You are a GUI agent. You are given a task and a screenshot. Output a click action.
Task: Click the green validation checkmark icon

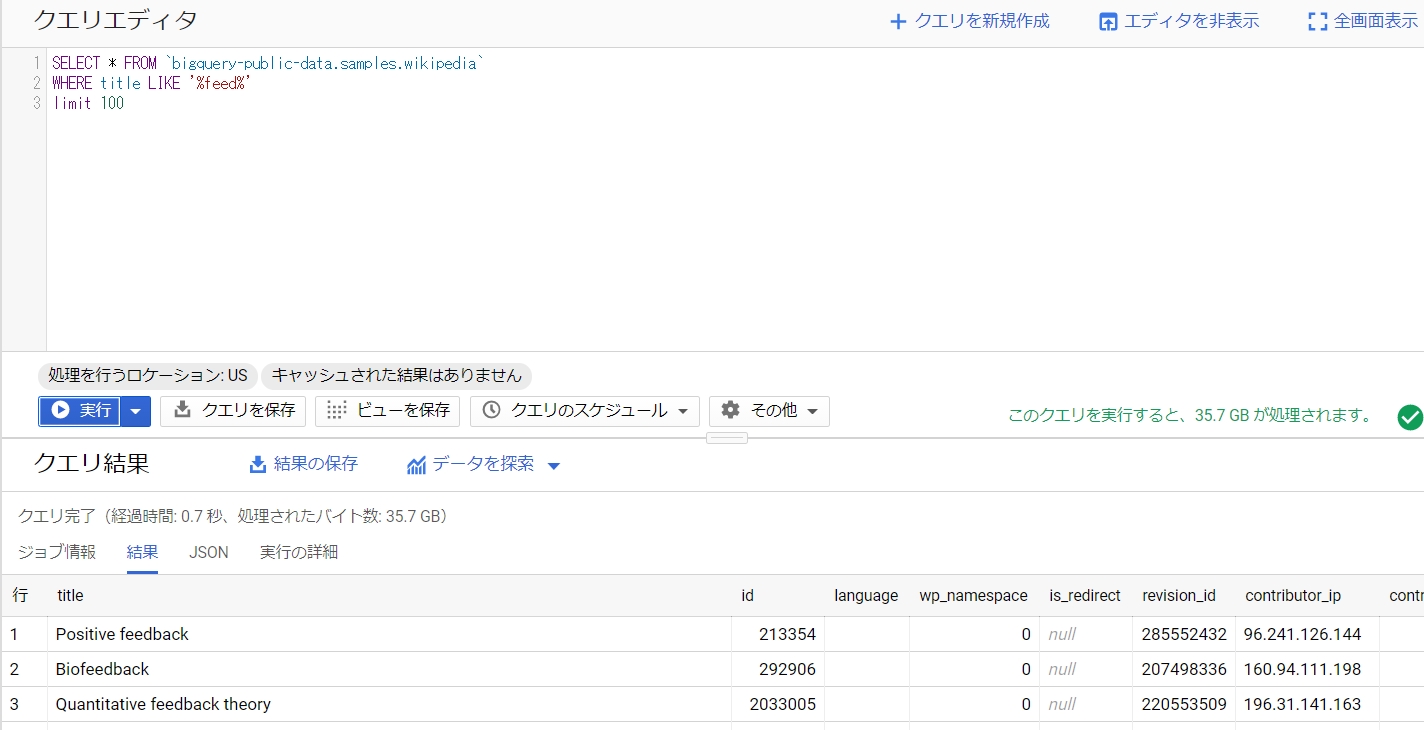1410,417
